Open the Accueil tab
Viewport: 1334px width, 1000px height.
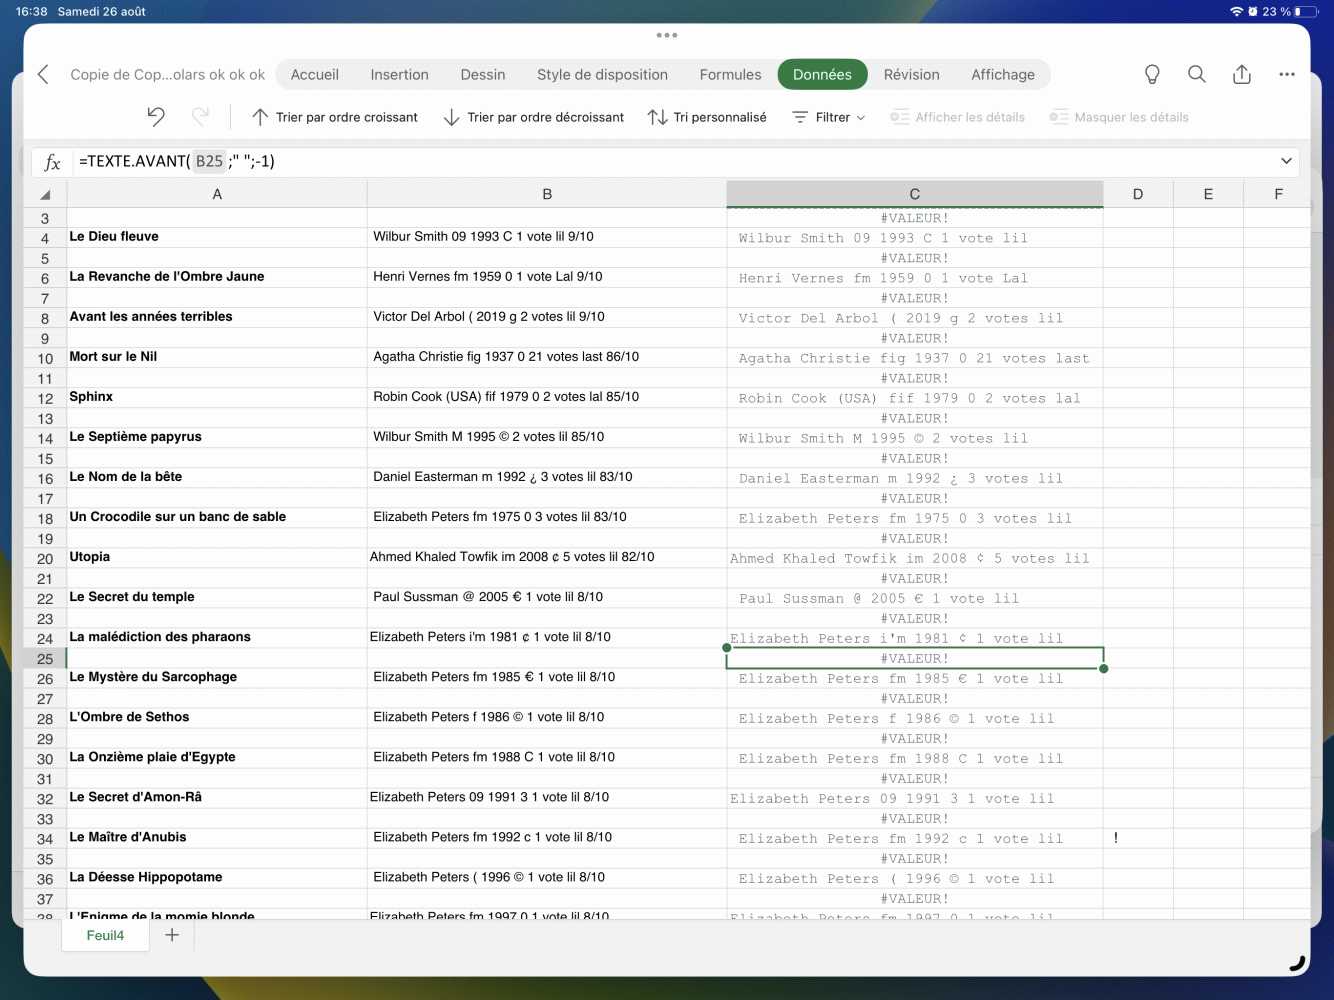[314, 75]
